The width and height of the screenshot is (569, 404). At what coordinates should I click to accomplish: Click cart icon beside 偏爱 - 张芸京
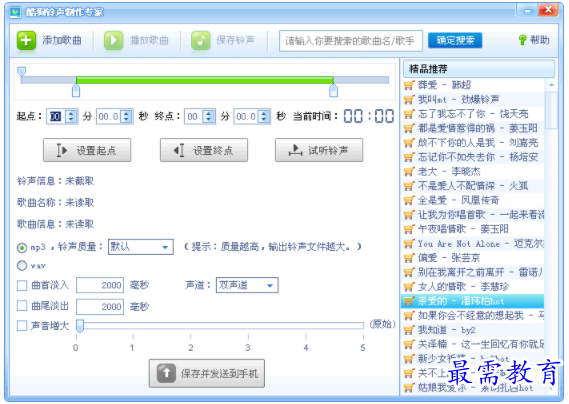pyautogui.click(x=409, y=258)
